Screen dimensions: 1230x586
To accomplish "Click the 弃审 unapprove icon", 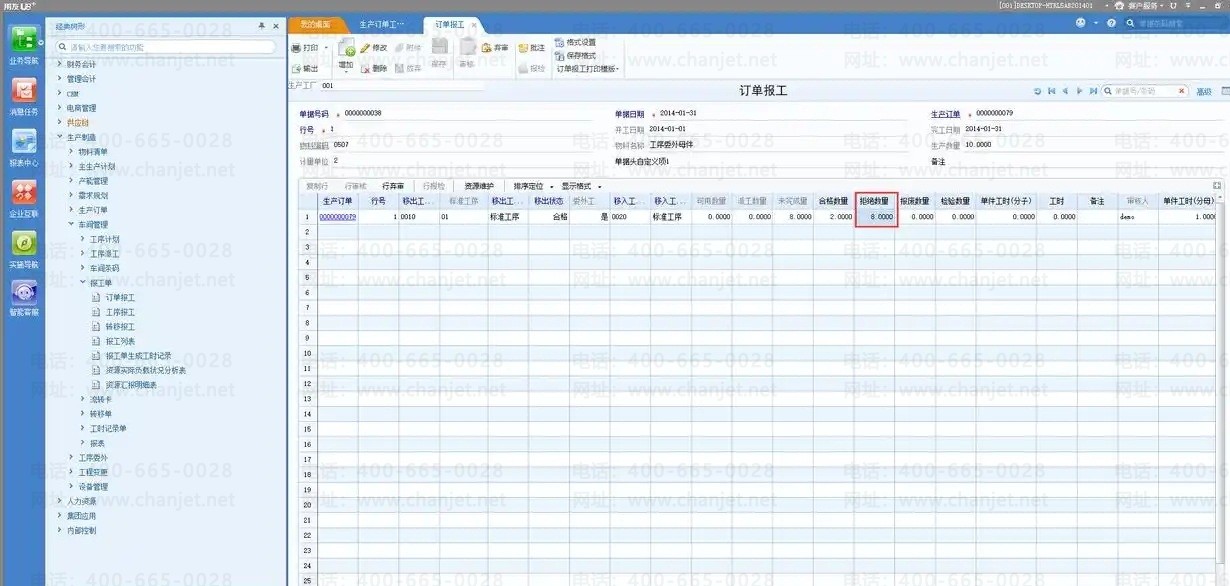I will tap(486, 47).
